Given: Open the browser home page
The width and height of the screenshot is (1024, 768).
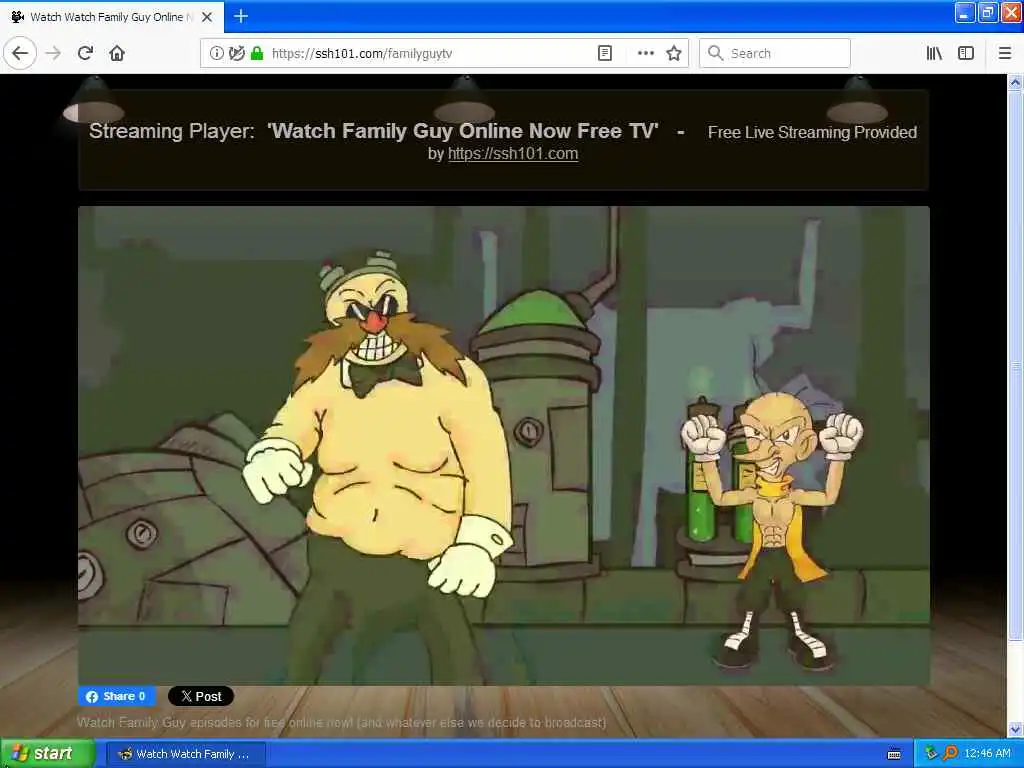Looking at the screenshot, I should [x=117, y=53].
